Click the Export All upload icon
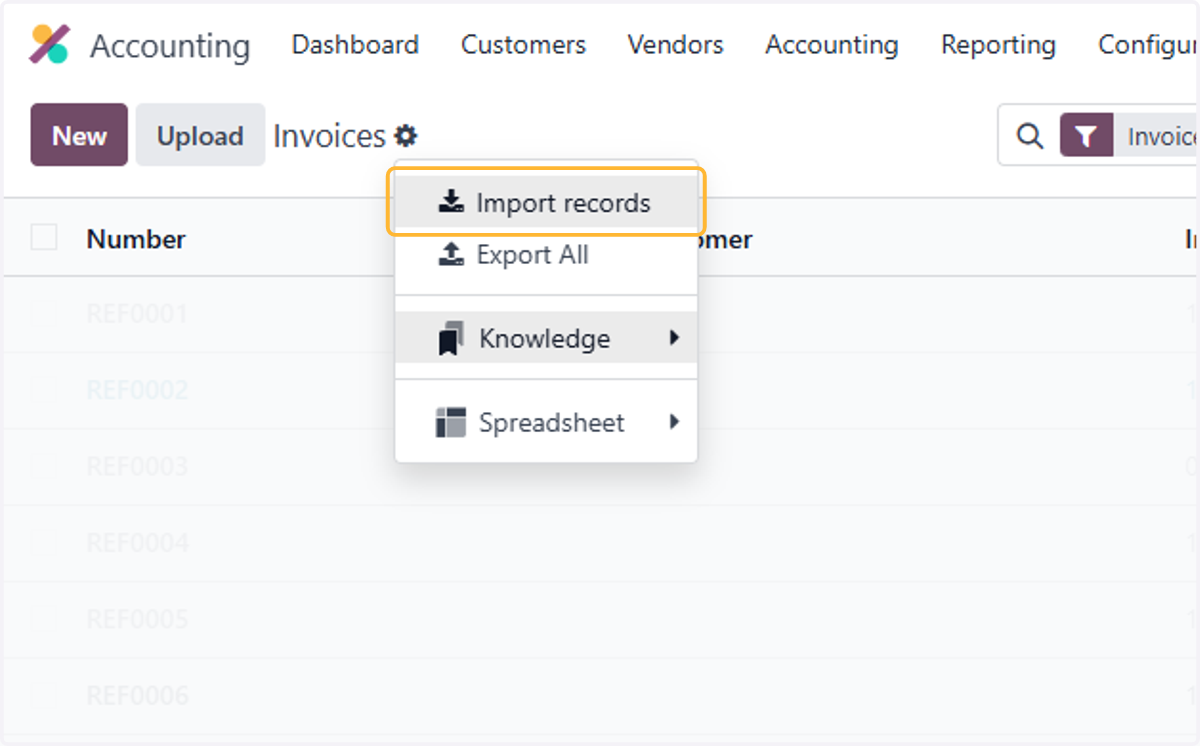Image resolution: width=1200 pixels, height=746 pixels. pos(451,255)
